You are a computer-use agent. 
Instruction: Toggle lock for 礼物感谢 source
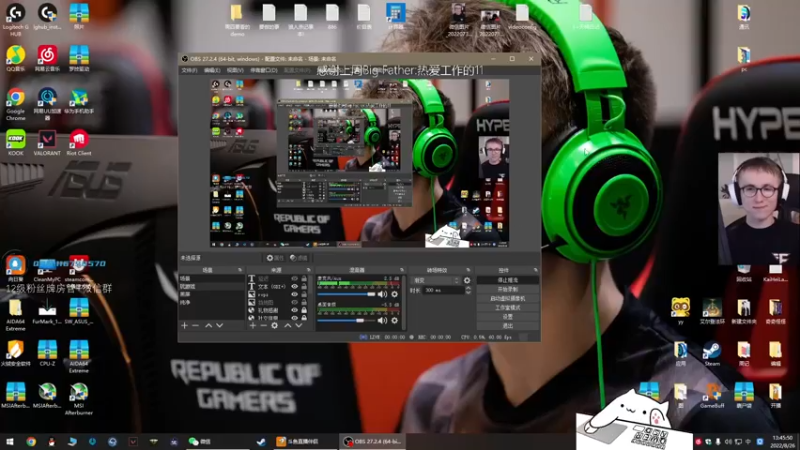point(304,310)
